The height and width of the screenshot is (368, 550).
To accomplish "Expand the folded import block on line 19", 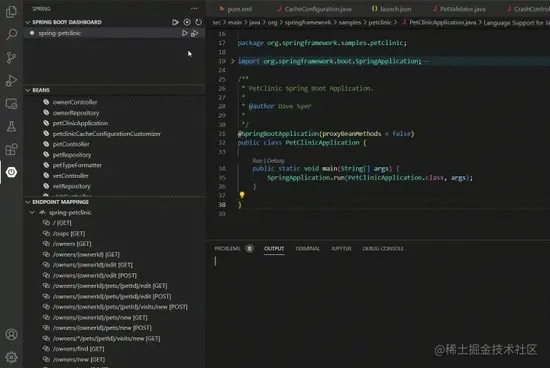I will (232, 61).
